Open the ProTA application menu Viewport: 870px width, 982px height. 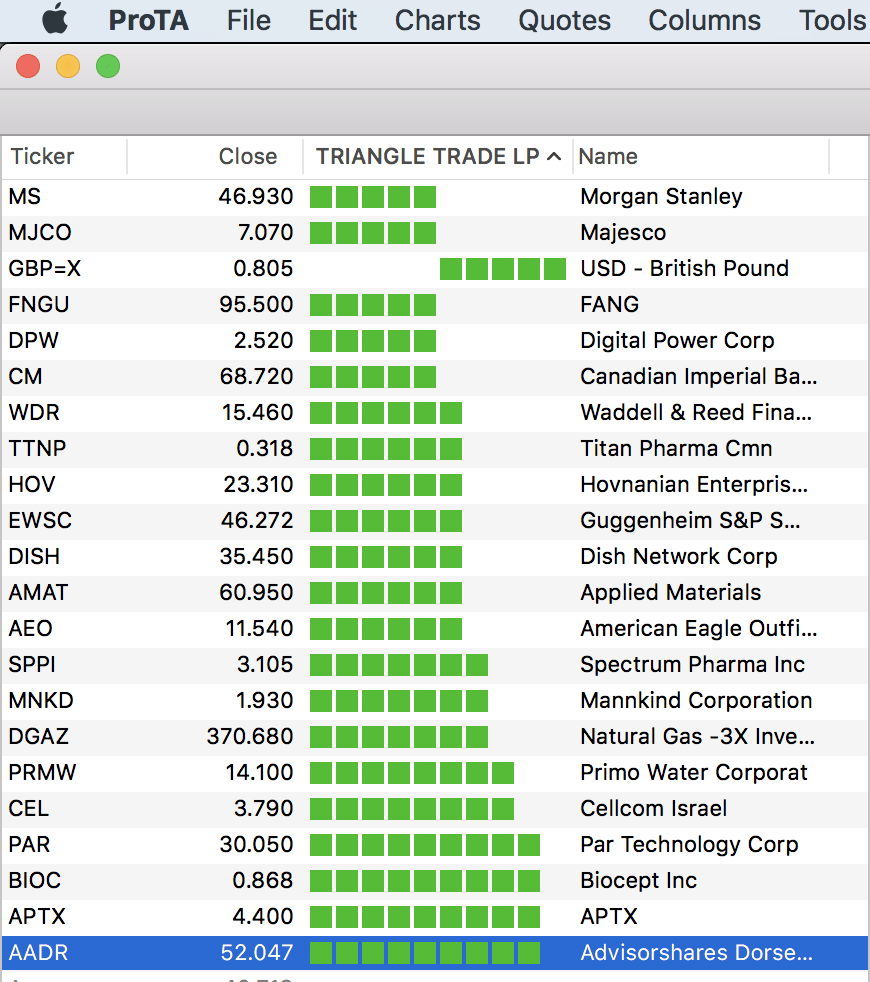pos(148,21)
